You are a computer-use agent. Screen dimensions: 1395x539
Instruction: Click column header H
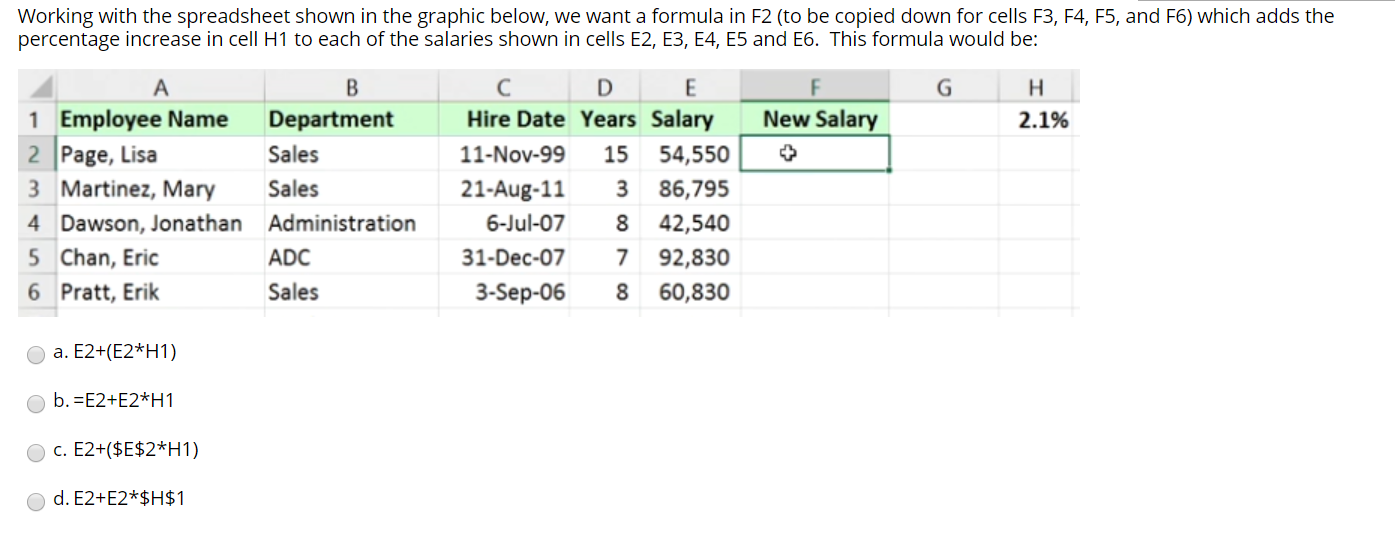pos(1042,87)
